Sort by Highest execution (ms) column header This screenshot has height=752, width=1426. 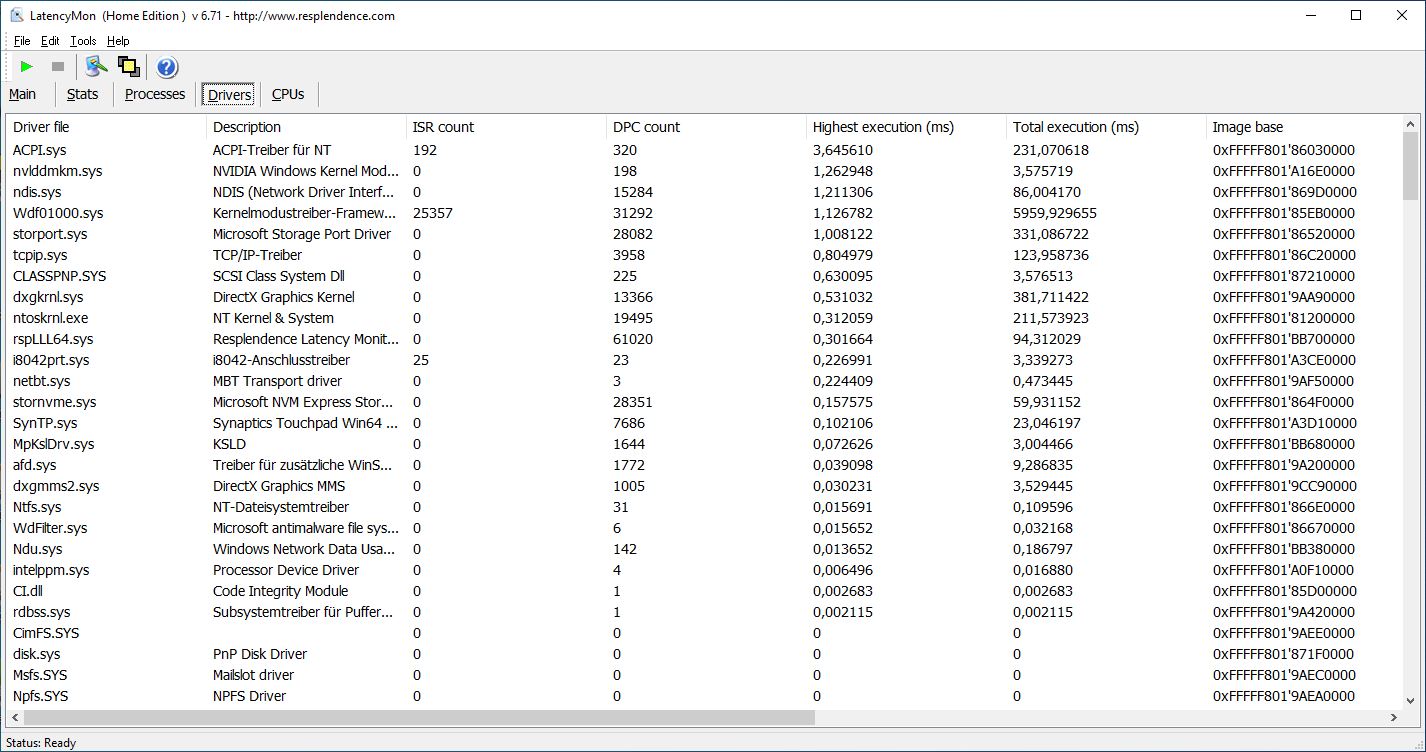coord(906,127)
